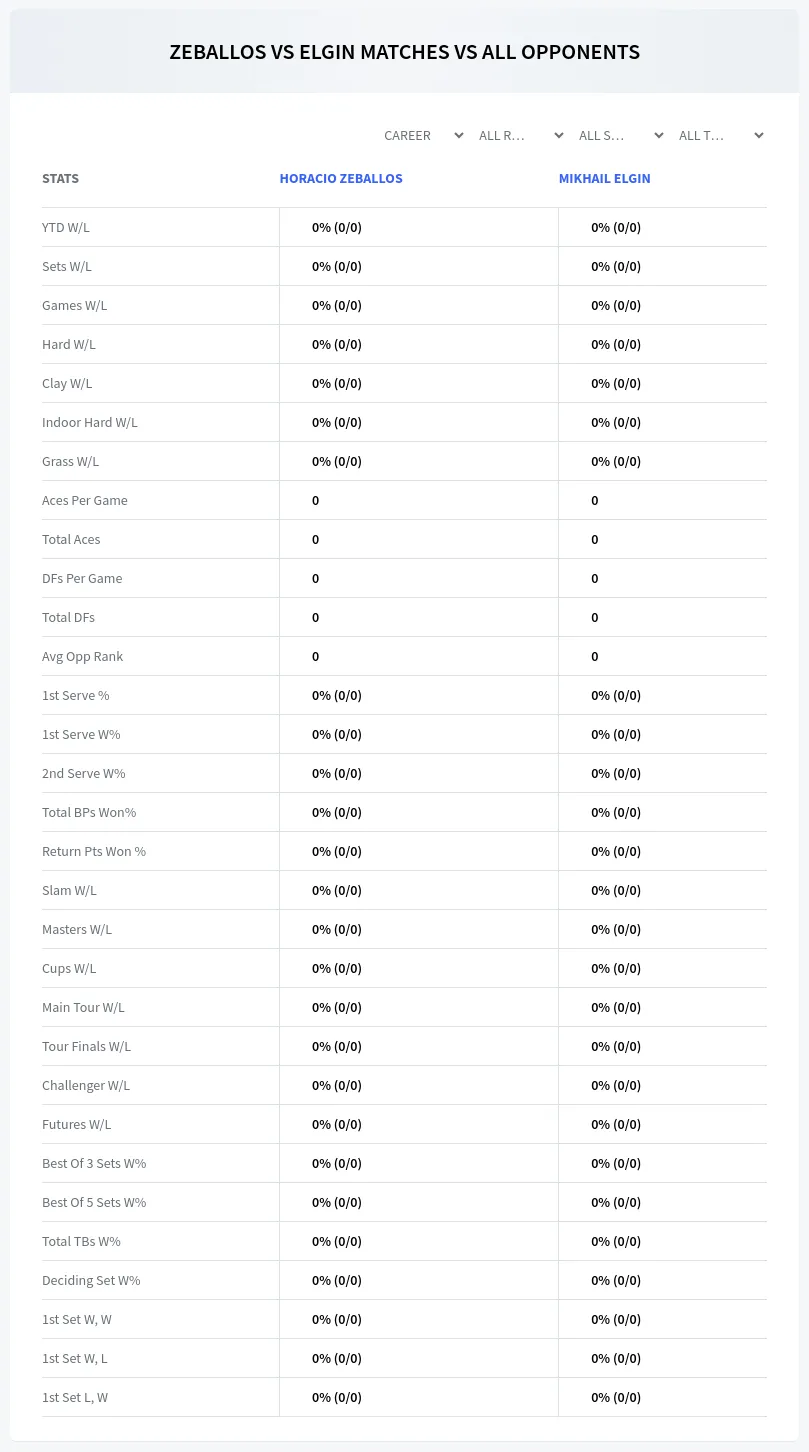Click Elgin's Deciding Set W% value
The image size is (809, 1452).
tap(616, 1280)
